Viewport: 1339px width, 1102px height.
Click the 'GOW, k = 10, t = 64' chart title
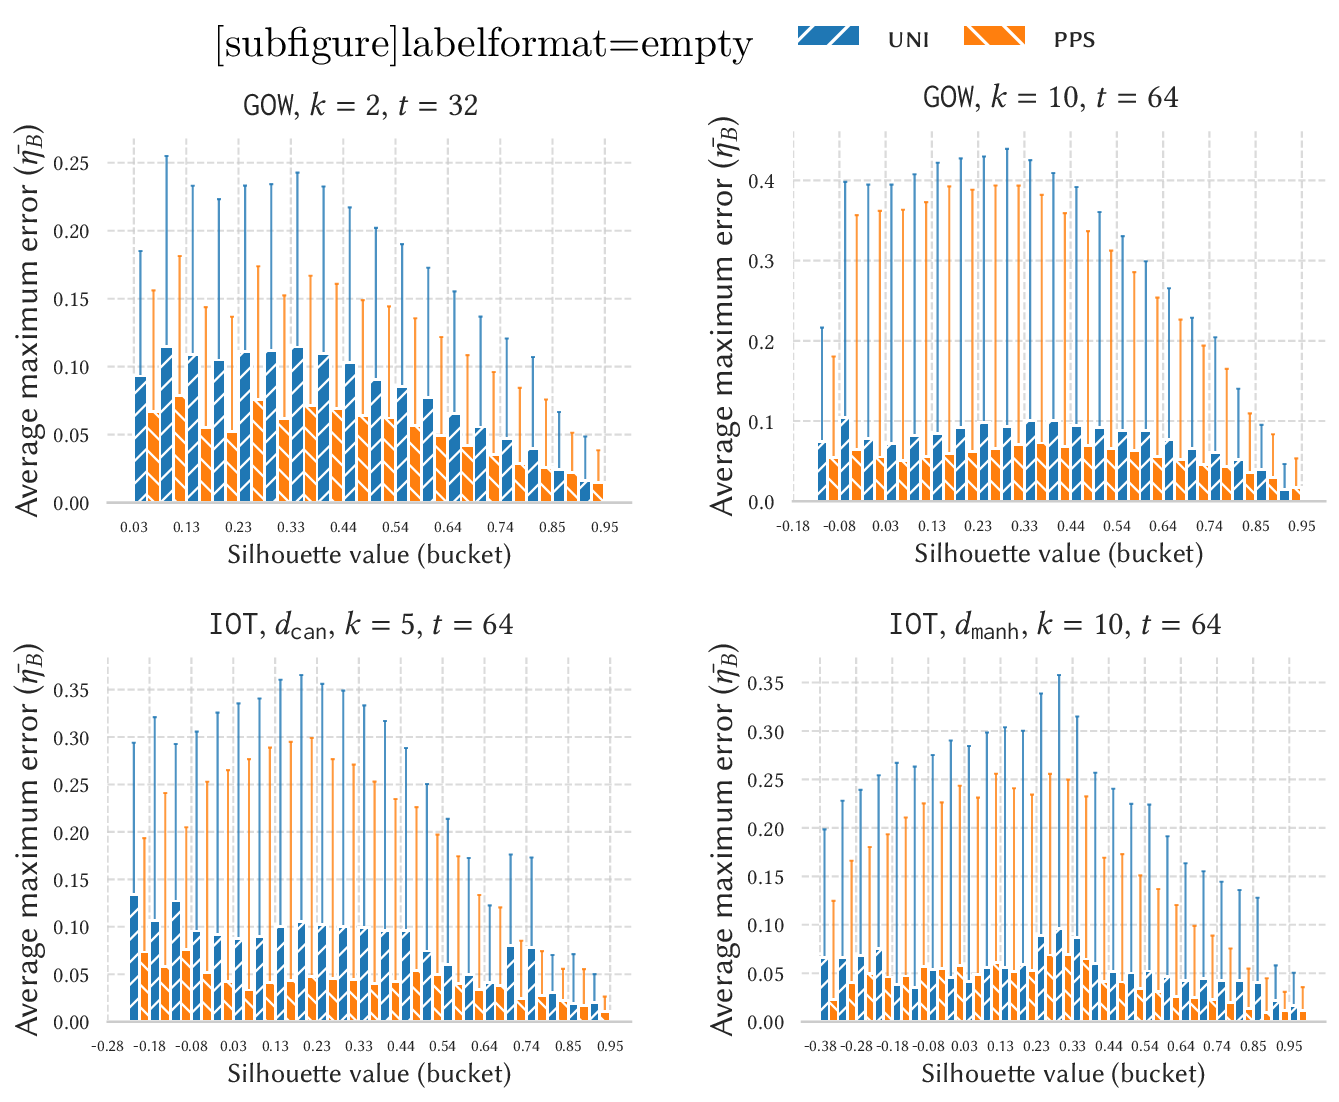[x=1051, y=97]
